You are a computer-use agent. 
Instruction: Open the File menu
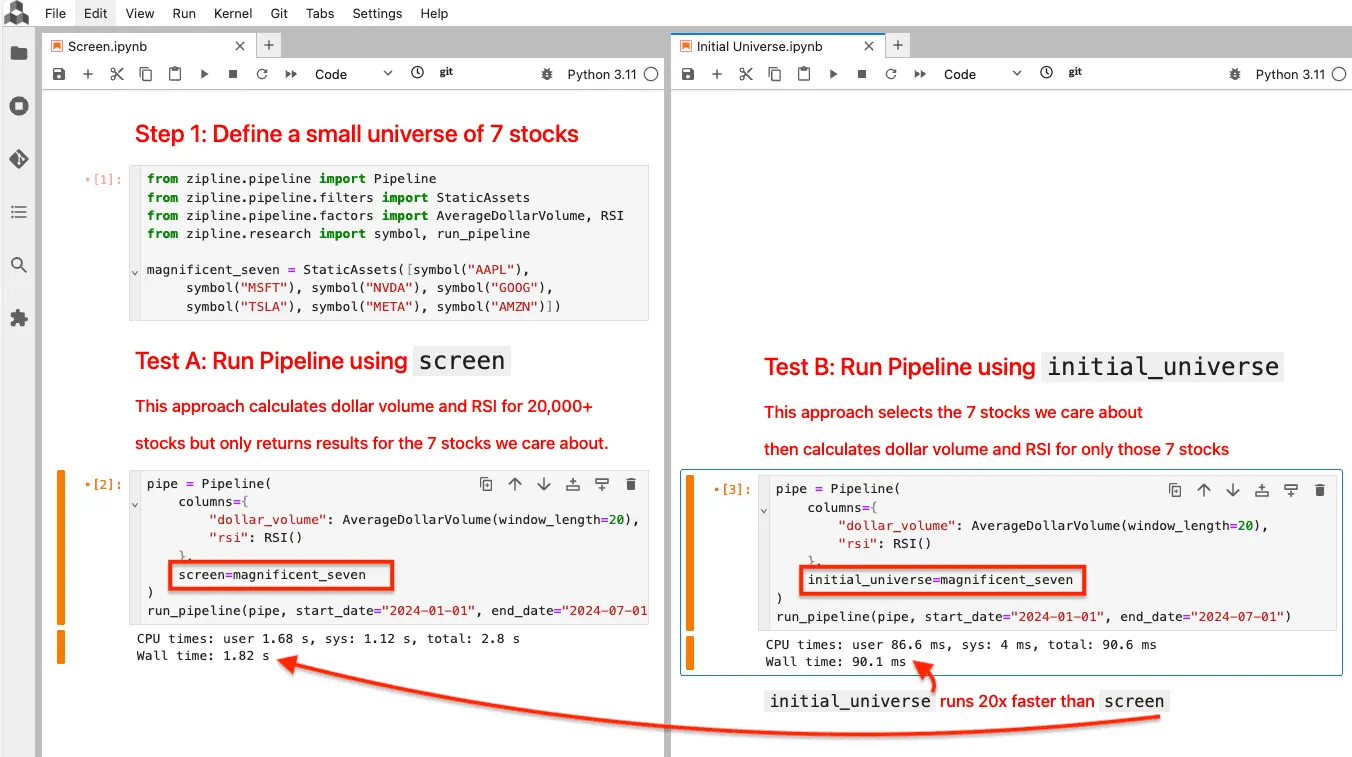click(x=55, y=14)
